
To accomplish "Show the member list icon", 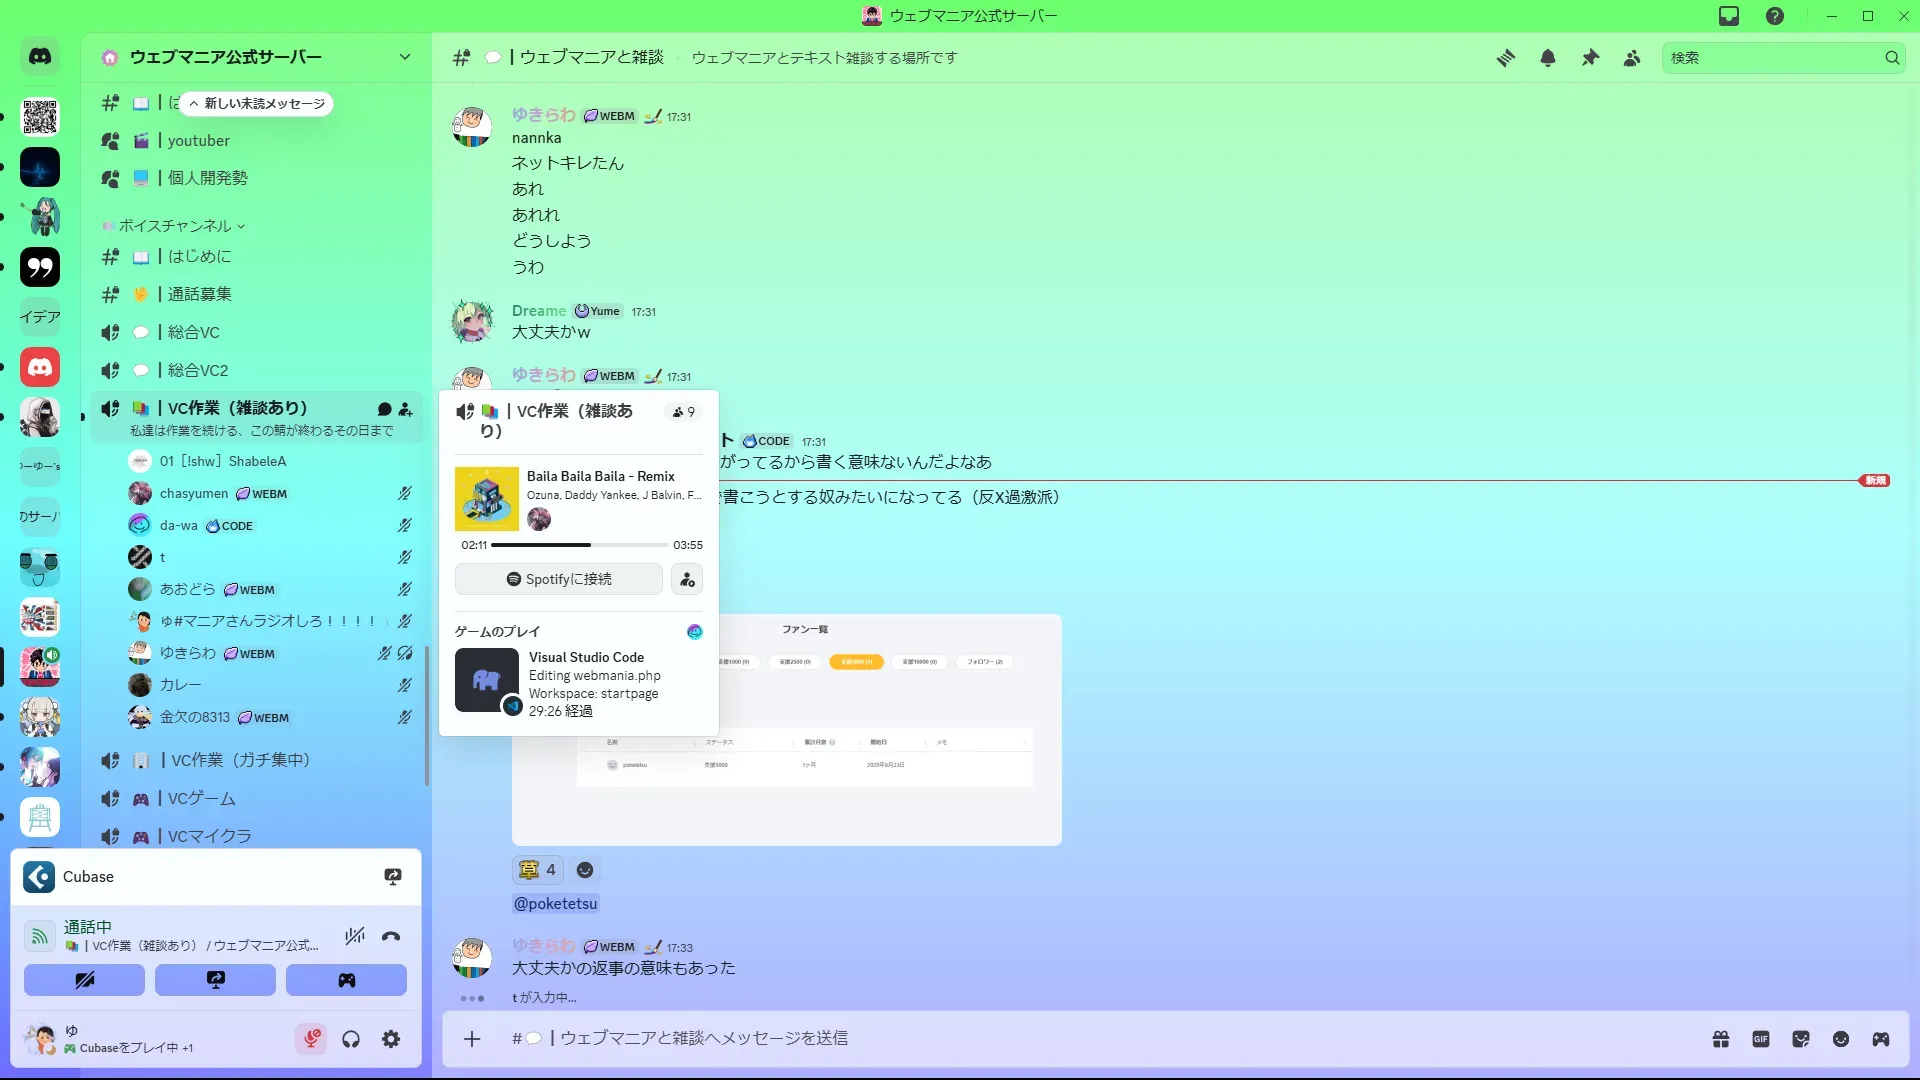I will pos(1632,58).
